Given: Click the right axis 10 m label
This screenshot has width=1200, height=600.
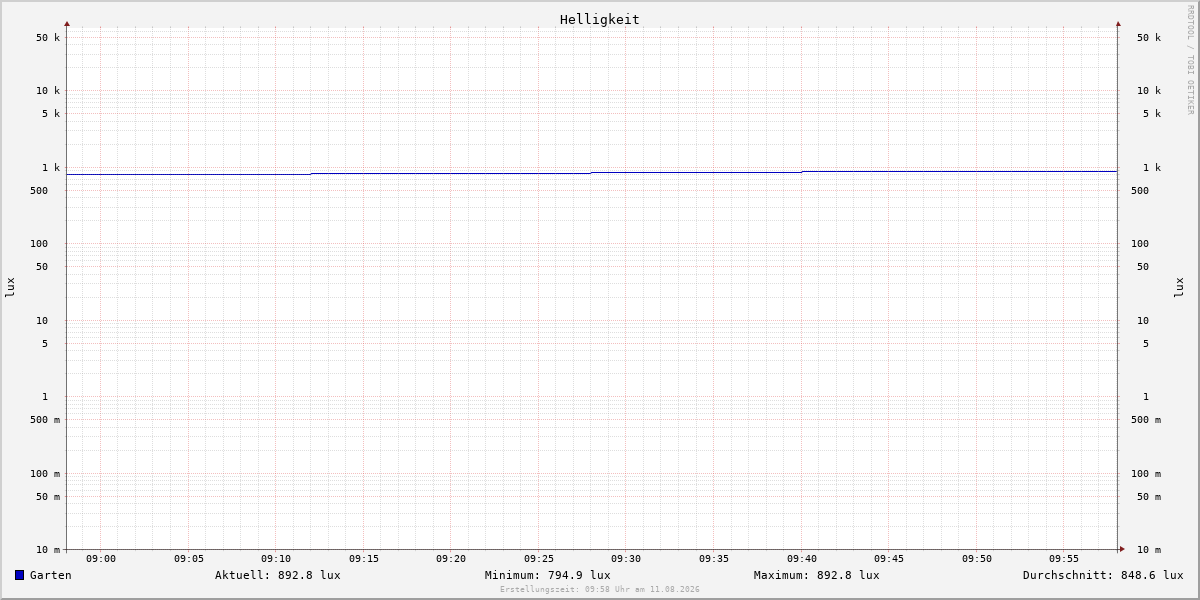Looking at the screenshot, I should click(x=1149, y=550).
